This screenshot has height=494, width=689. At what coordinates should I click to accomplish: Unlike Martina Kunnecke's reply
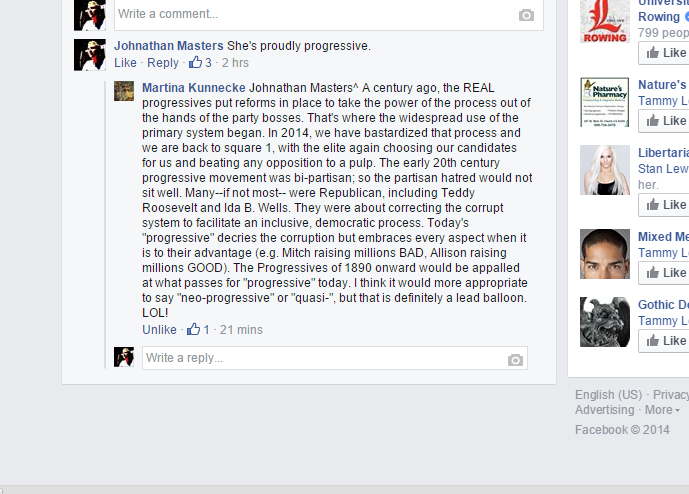click(159, 330)
